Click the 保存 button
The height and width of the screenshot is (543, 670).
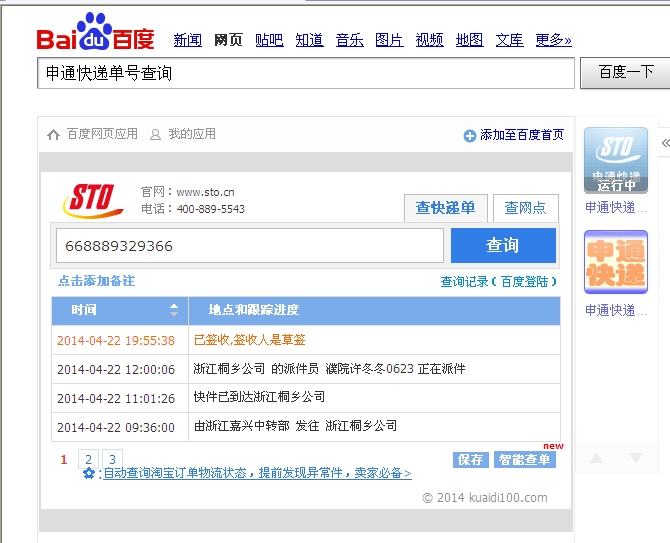(470, 460)
